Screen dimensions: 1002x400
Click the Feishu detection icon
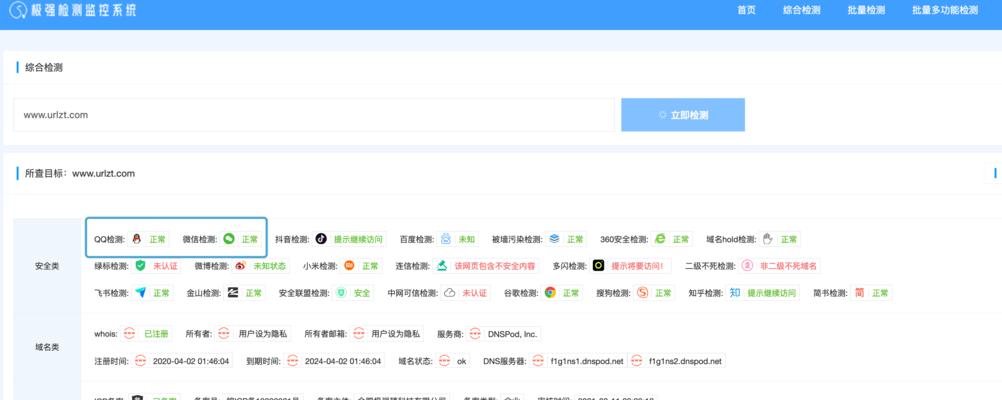(140, 293)
